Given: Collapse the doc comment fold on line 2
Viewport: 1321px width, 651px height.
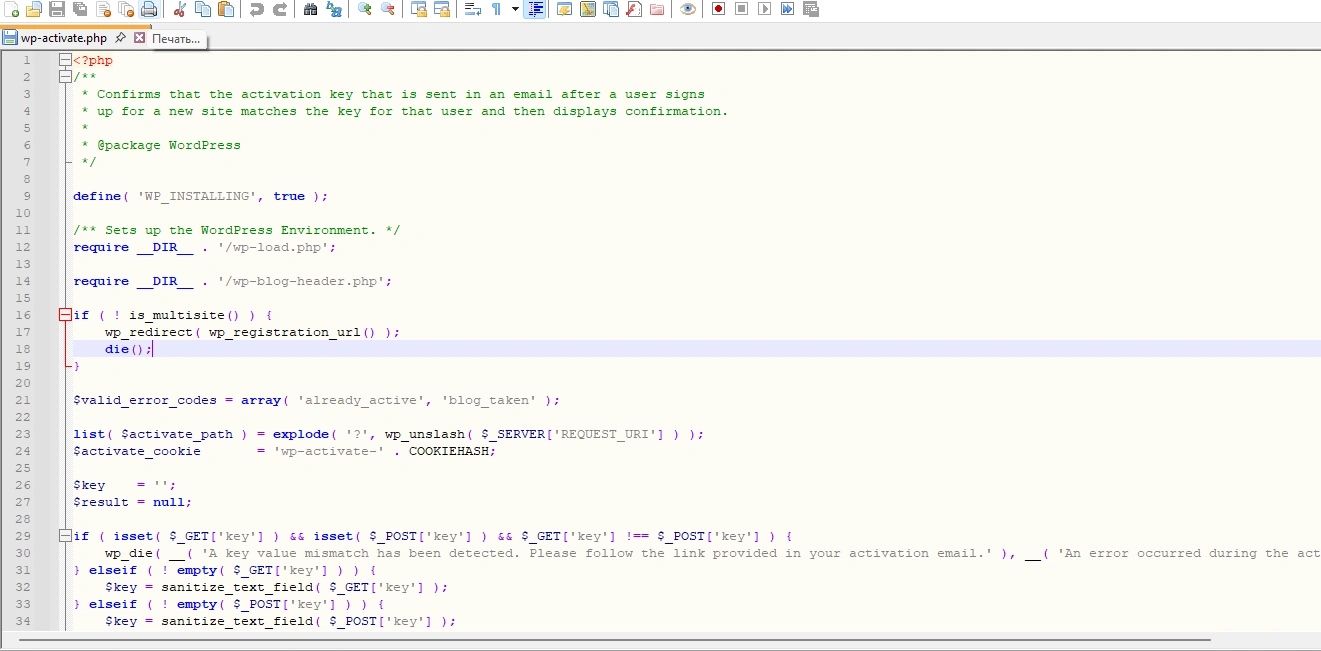Looking at the screenshot, I should click(65, 77).
